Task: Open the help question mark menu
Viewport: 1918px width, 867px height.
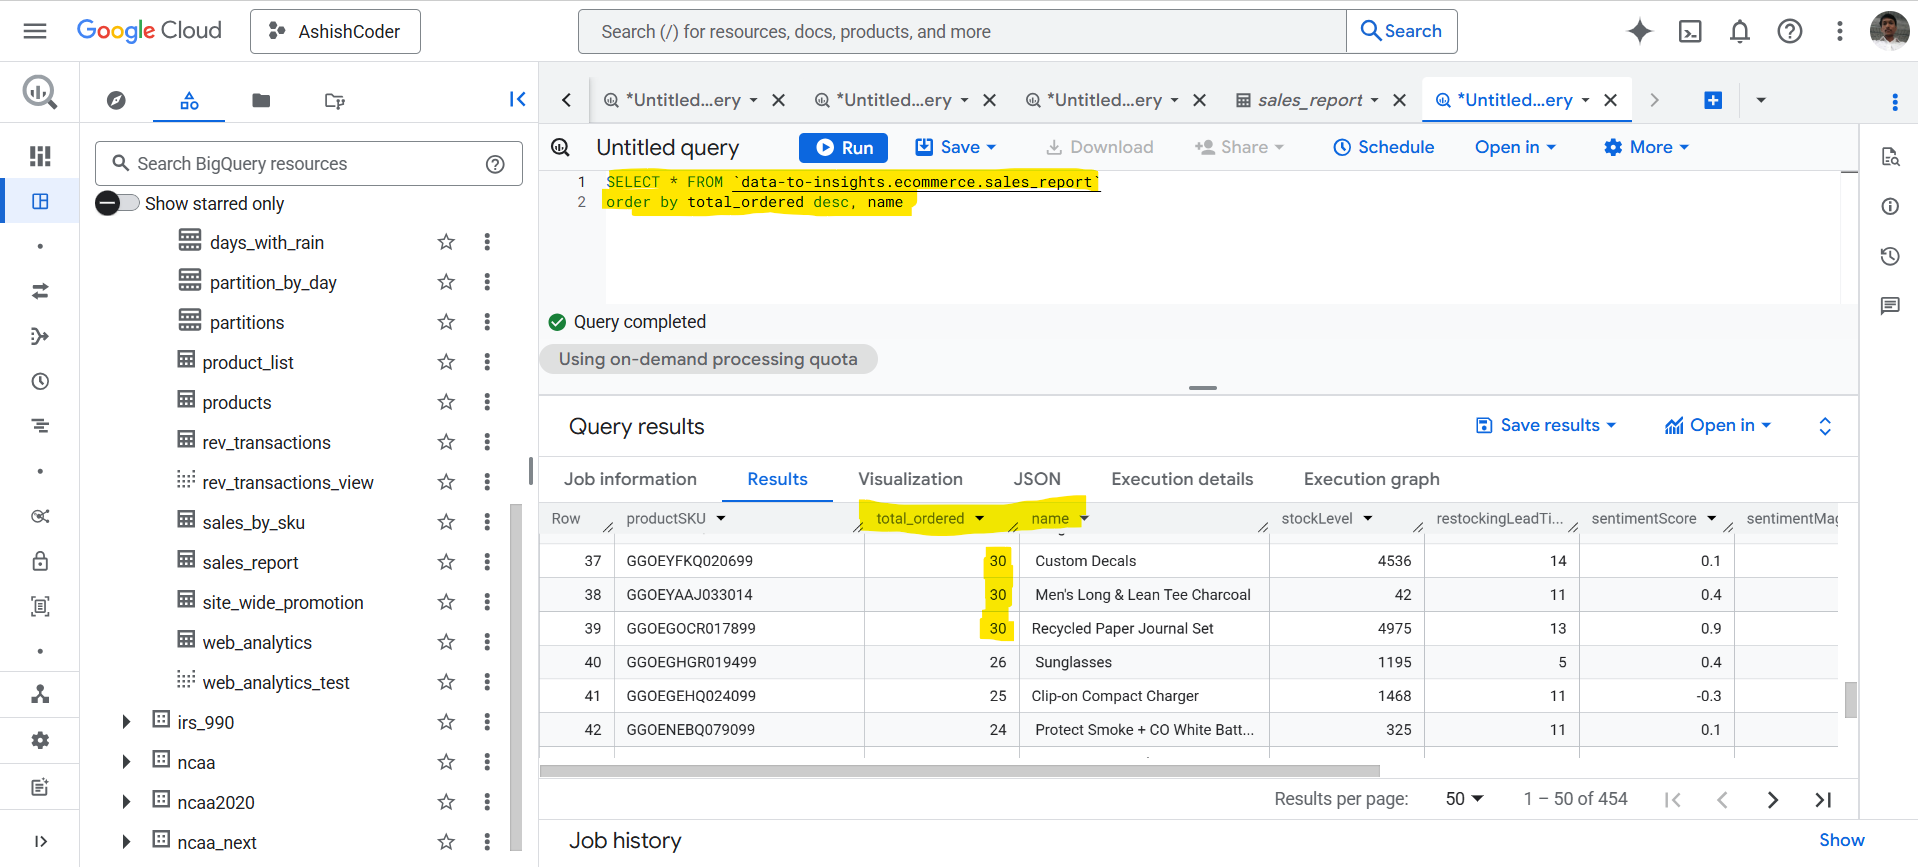Action: click(x=1790, y=31)
